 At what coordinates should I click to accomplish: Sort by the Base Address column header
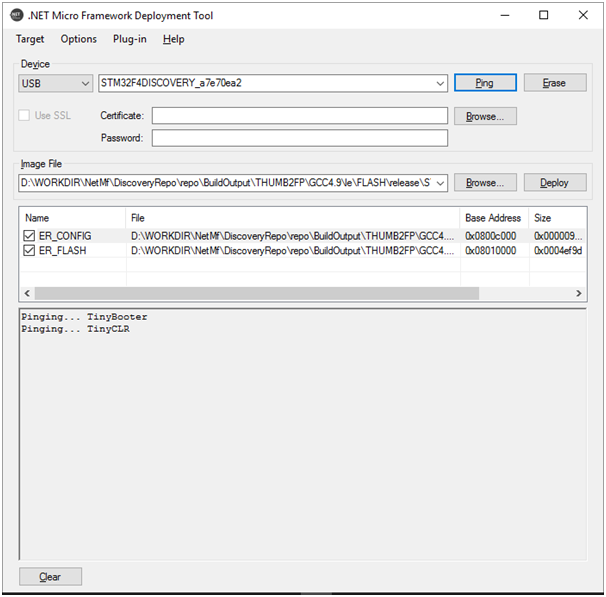pos(494,218)
